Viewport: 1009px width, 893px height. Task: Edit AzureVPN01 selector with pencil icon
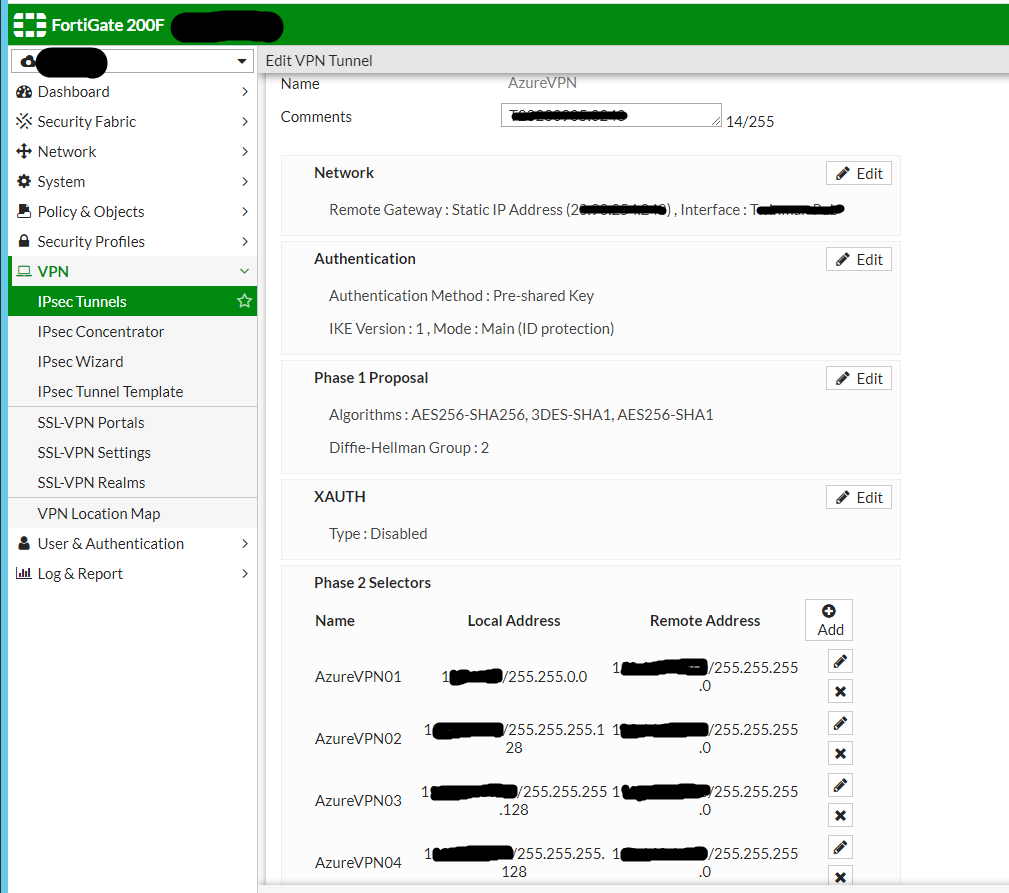point(840,661)
